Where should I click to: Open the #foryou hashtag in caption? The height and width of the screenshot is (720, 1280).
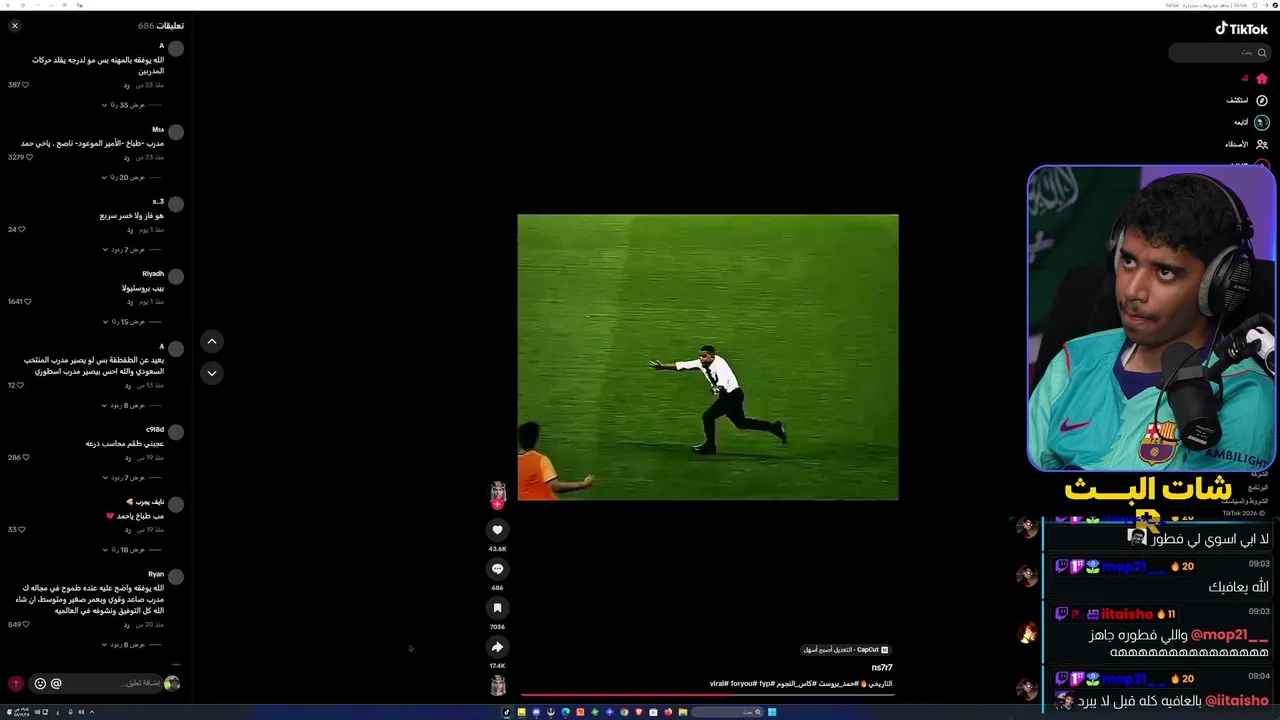tap(744, 684)
